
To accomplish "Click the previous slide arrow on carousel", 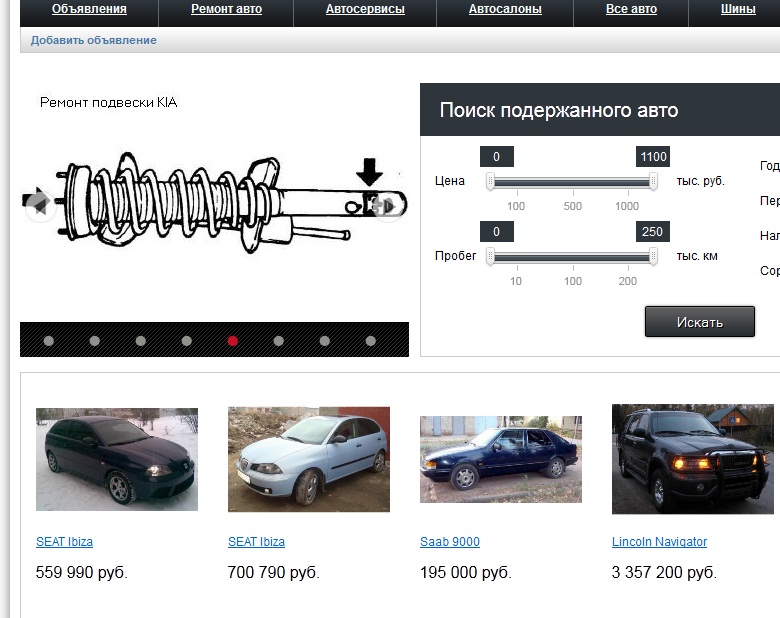I will (x=38, y=205).
